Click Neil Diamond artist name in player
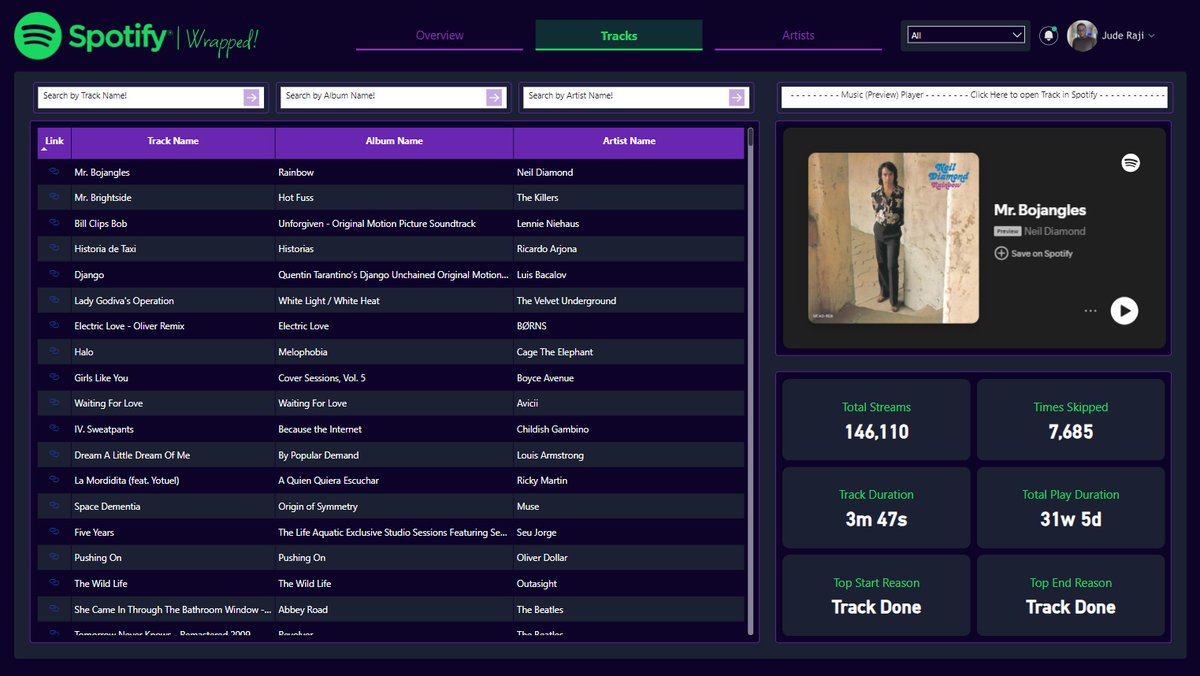Viewport: 1200px width, 676px height. (x=1054, y=231)
